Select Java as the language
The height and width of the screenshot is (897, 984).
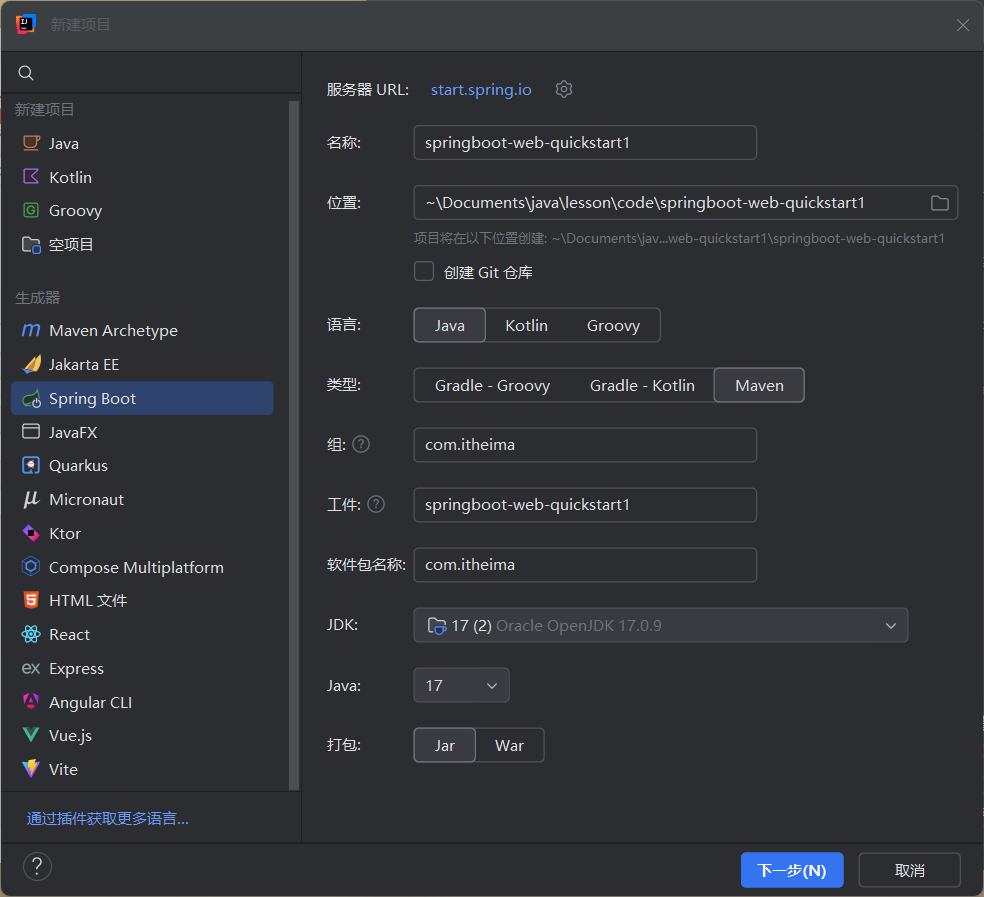point(449,325)
